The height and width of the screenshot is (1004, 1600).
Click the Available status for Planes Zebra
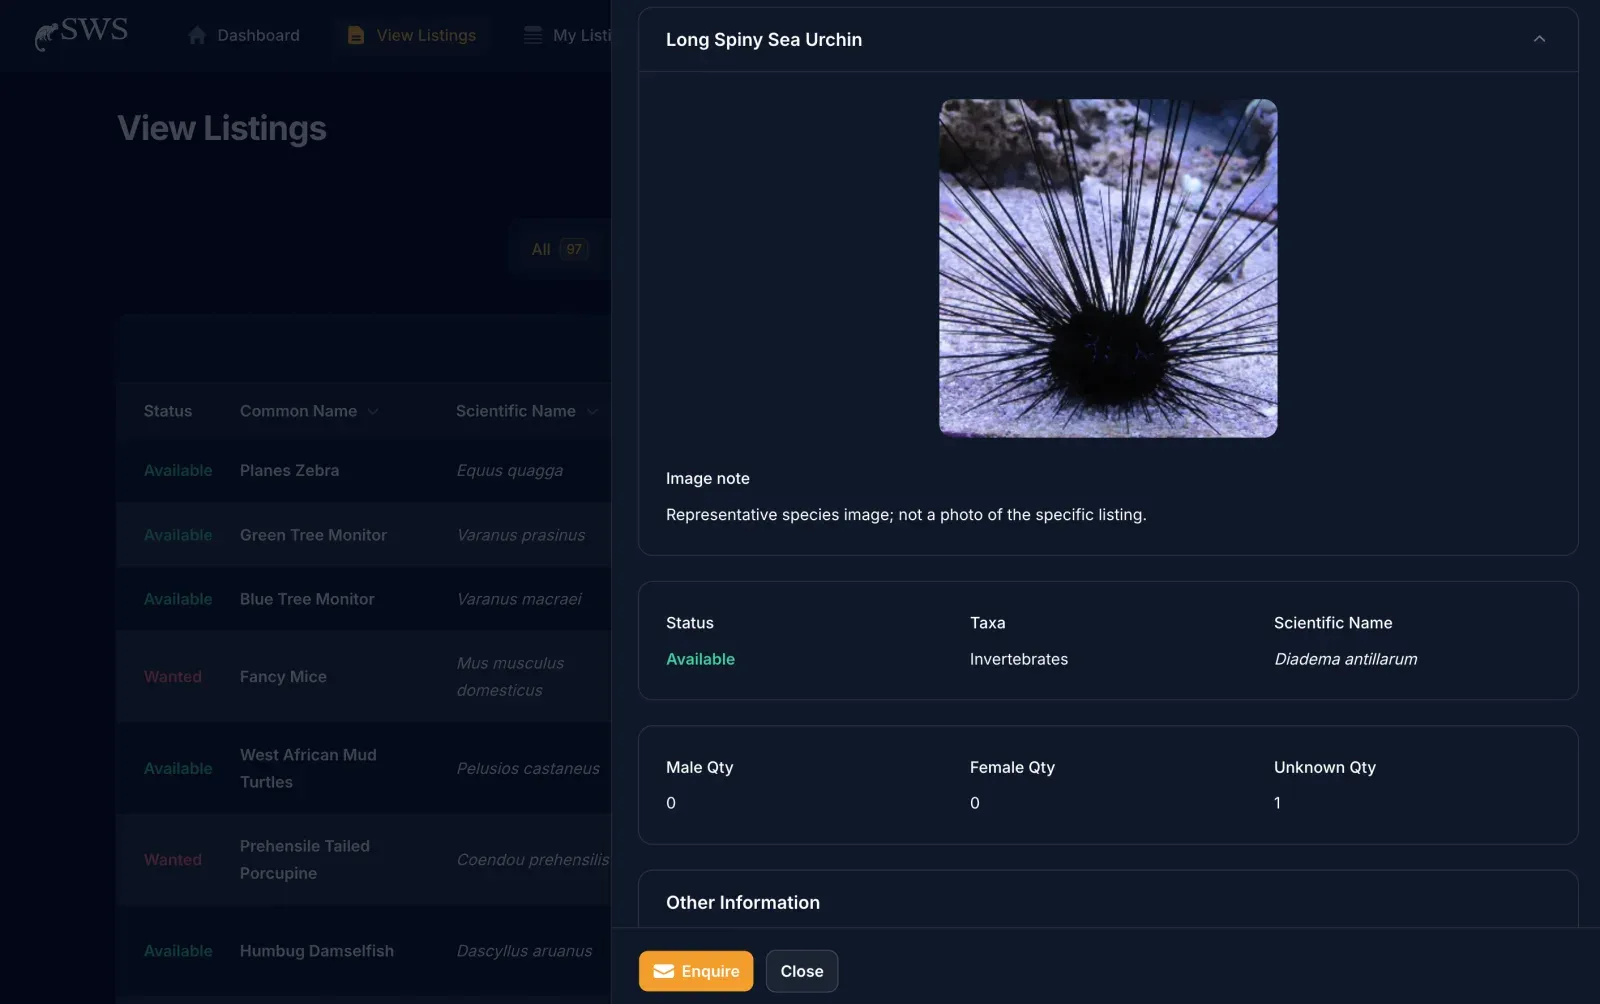178,470
